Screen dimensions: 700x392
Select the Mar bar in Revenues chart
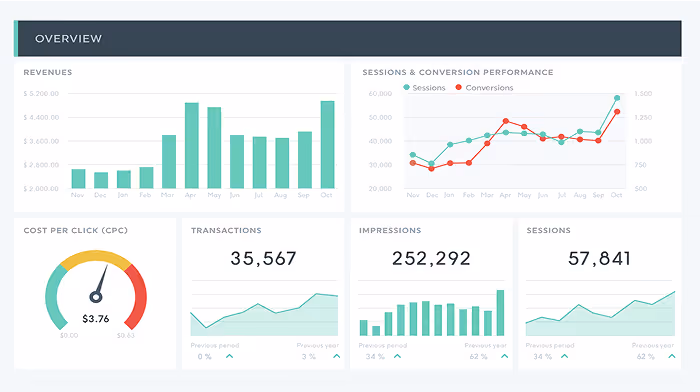tap(169, 162)
